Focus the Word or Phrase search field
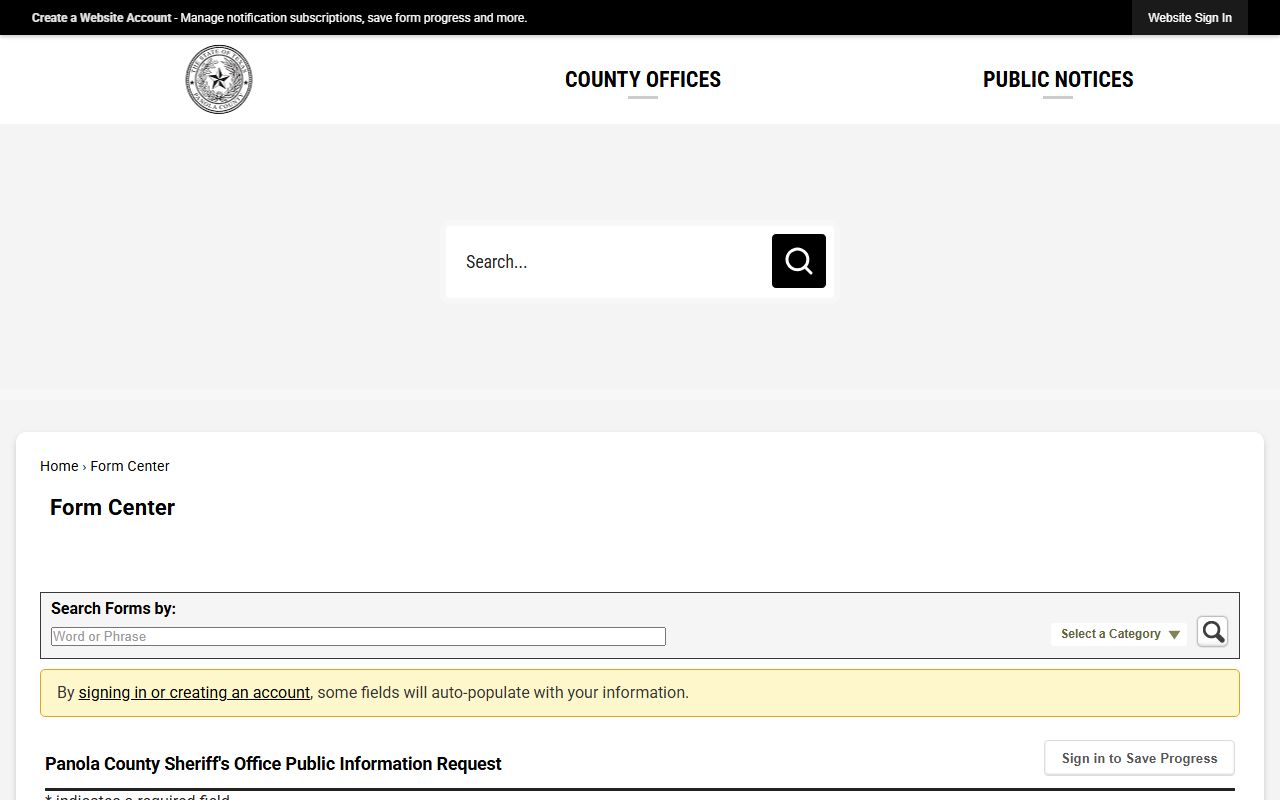 pos(358,636)
